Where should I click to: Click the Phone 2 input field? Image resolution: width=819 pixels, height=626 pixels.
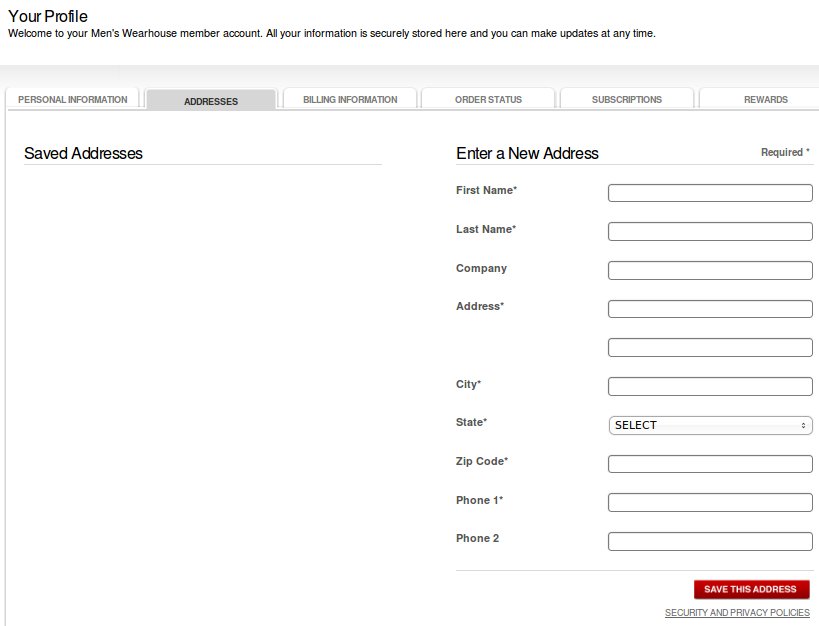(x=710, y=541)
